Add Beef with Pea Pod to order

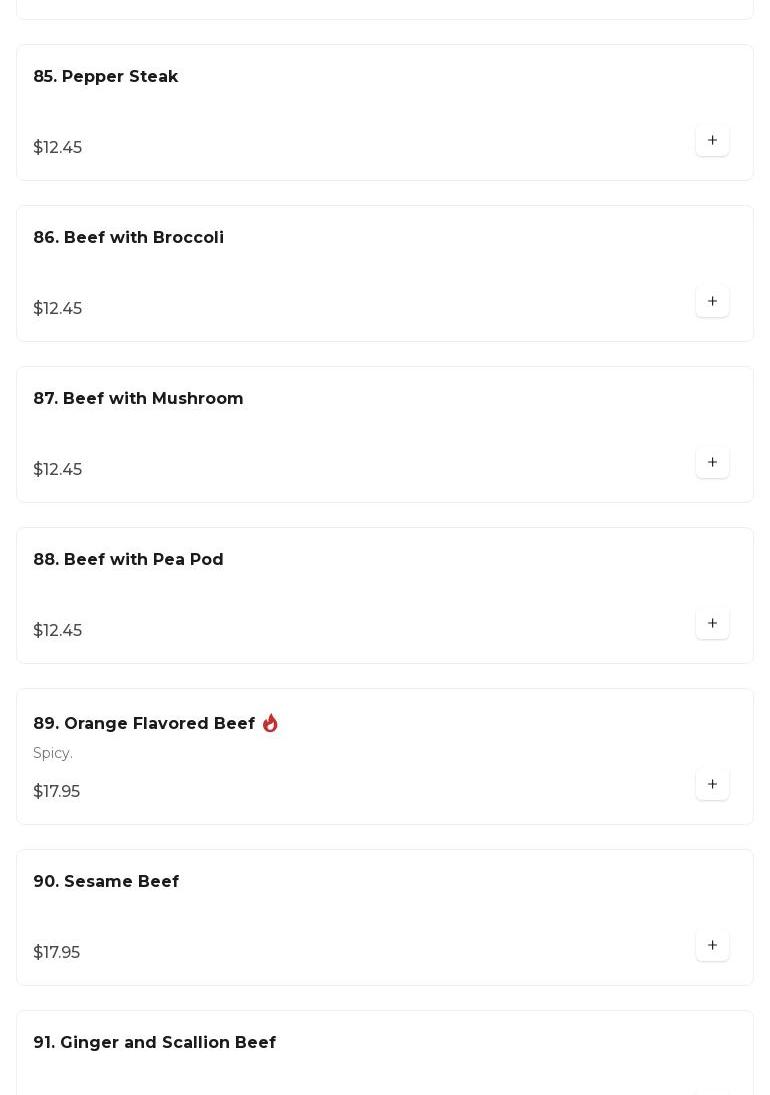click(x=712, y=624)
